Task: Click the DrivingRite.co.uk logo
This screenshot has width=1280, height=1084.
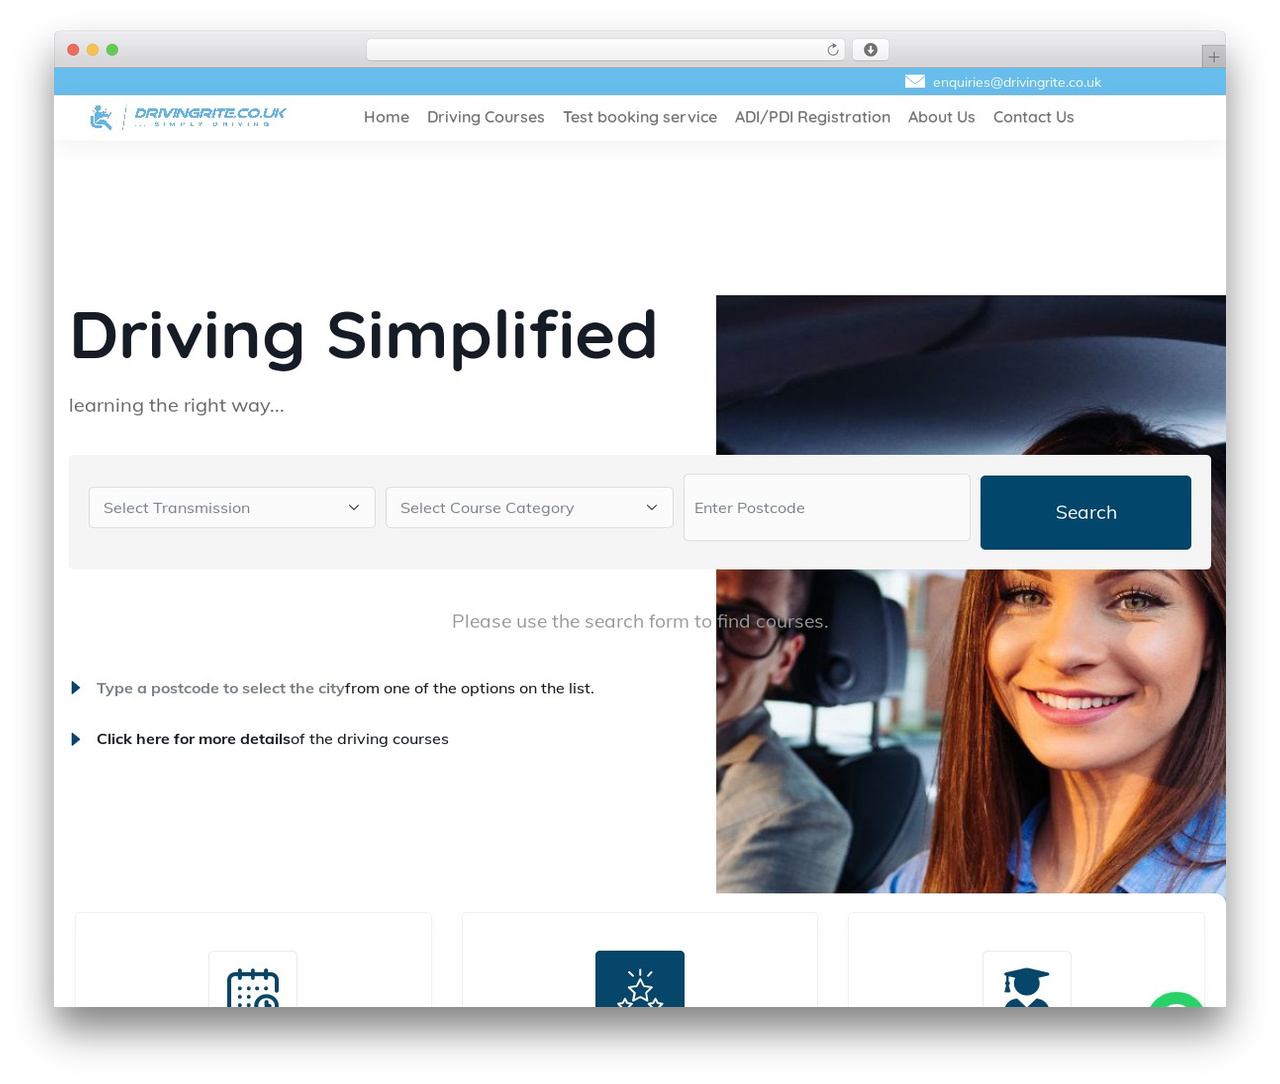Action: 188,117
